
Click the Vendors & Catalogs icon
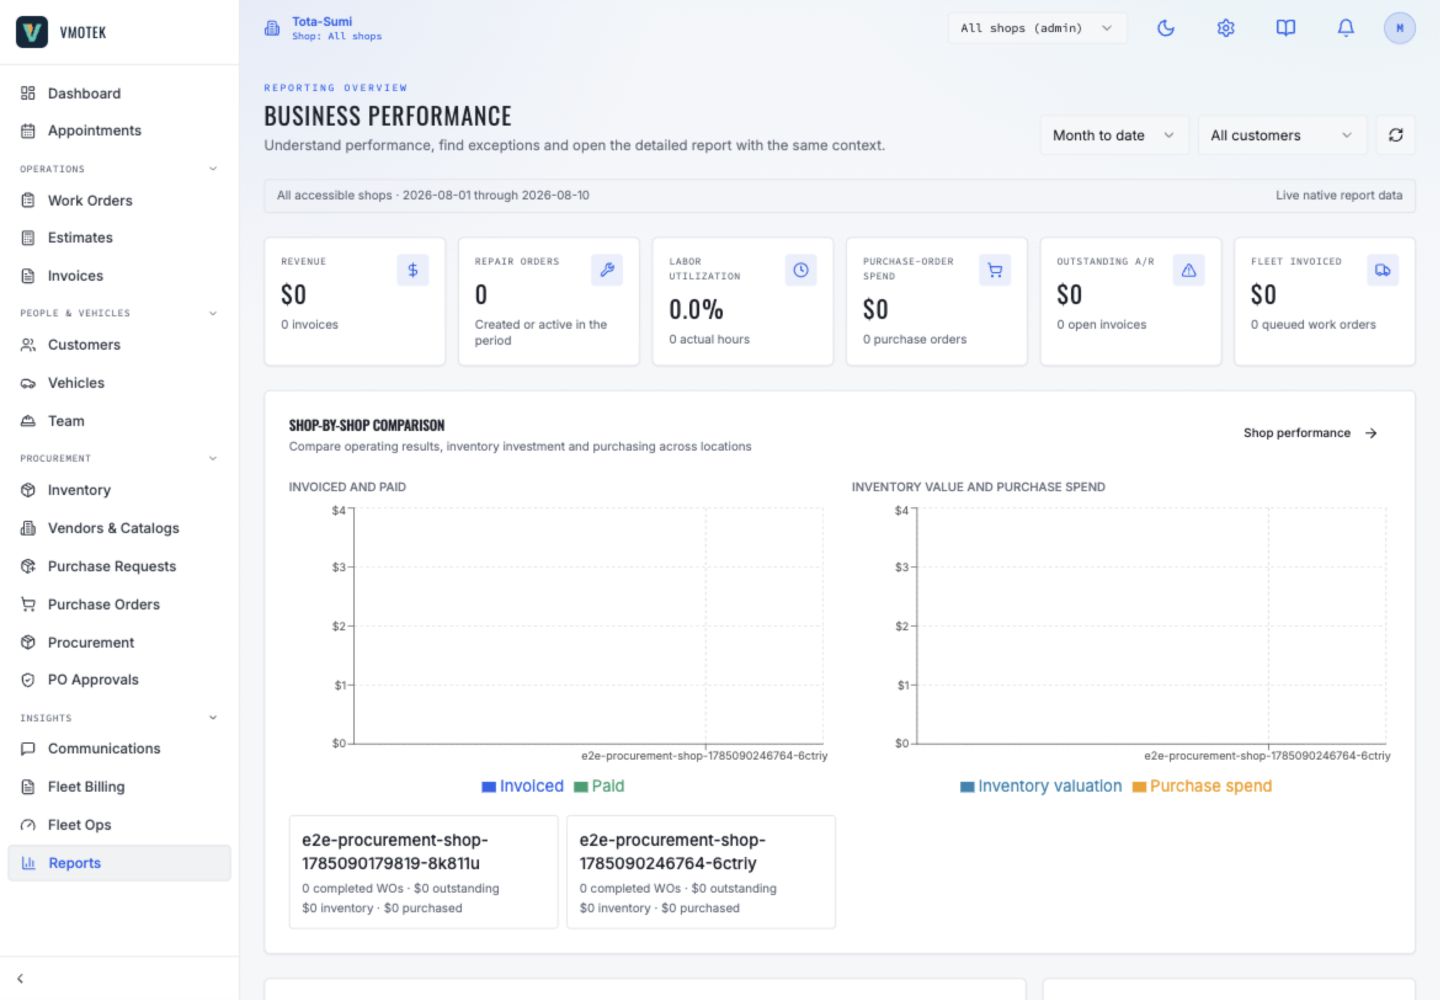point(28,528)
